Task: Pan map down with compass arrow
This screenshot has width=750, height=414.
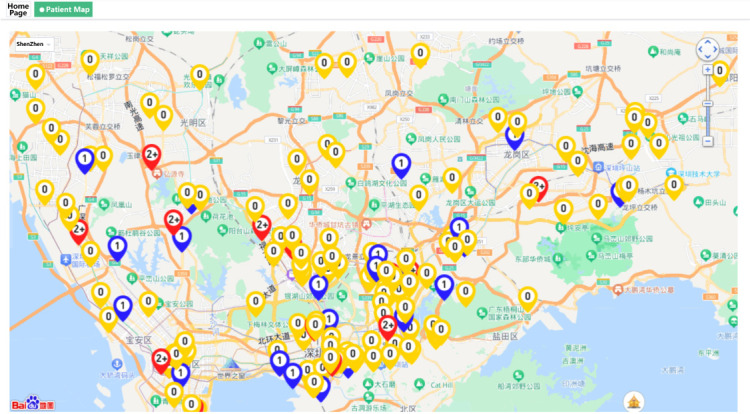Action: (x=708, y=56)
